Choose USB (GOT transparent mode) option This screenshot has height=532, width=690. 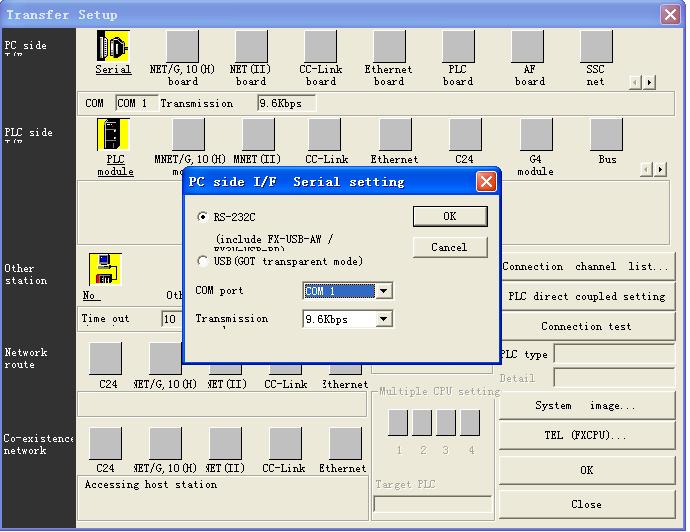(204, 261)
